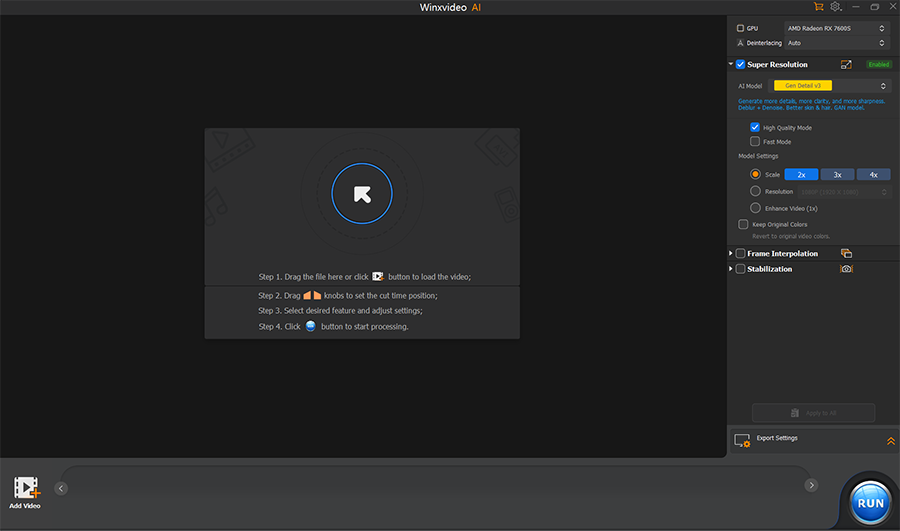Enable the Stabilization checkbox
900x531 pixels.
740,269
